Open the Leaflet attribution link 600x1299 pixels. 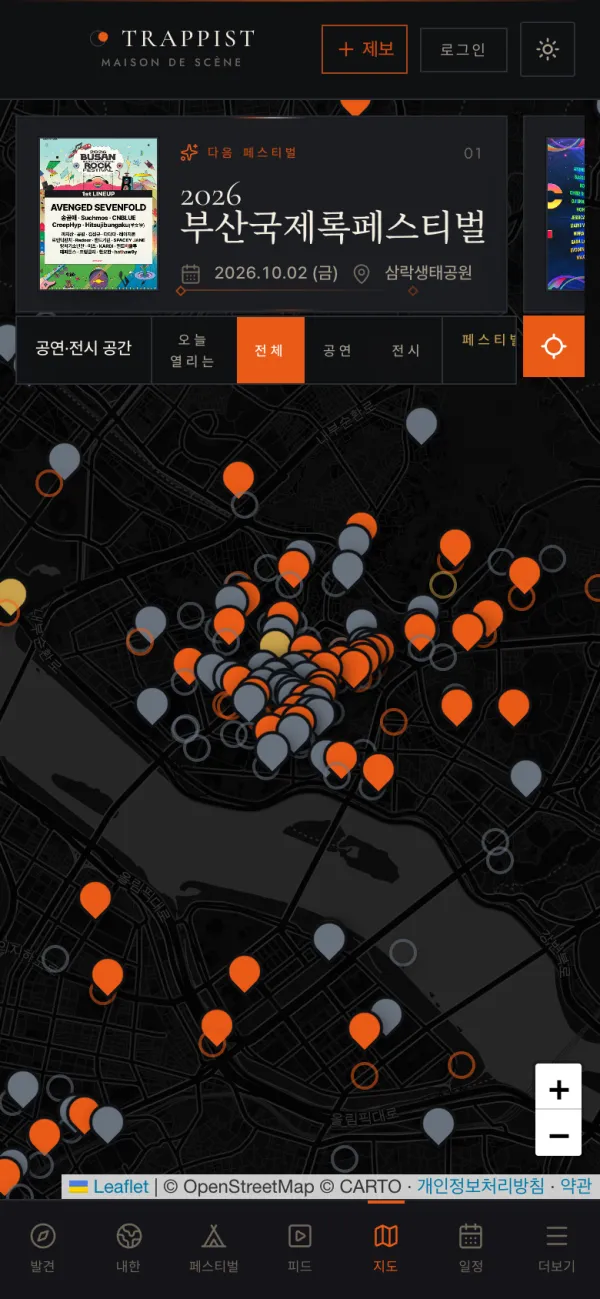[107, 1186]
